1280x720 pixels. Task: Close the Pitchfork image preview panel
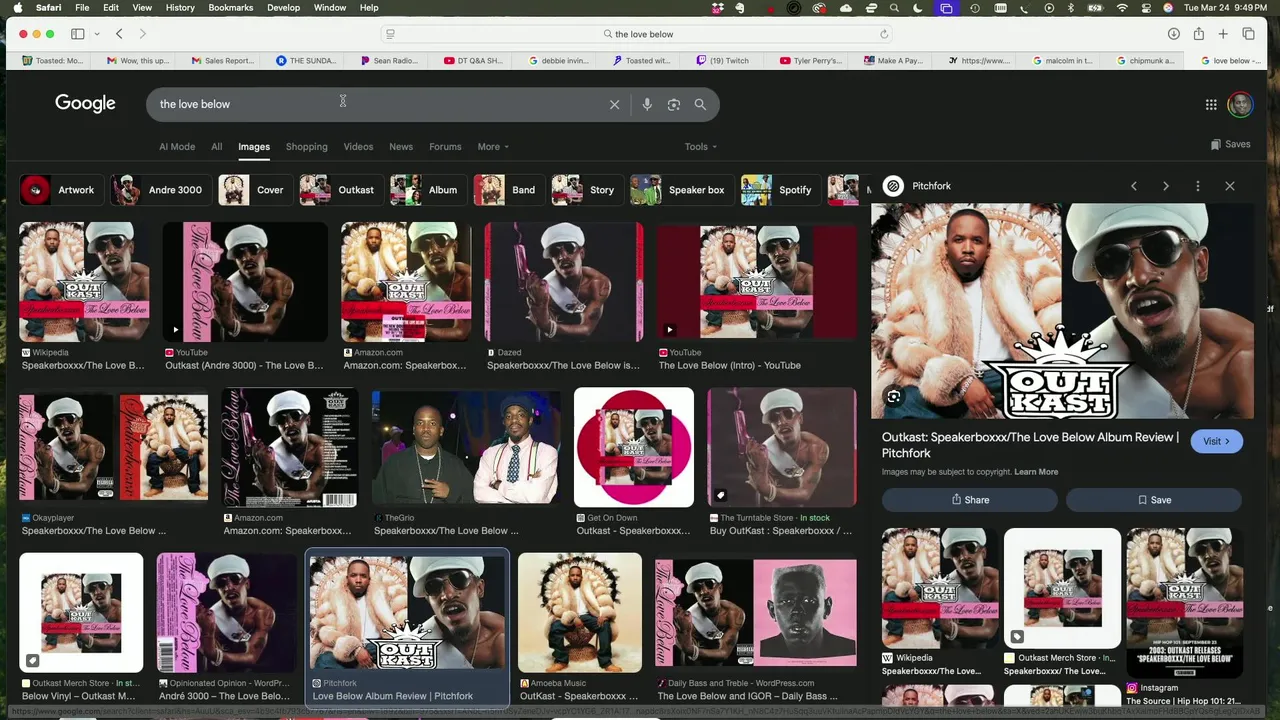[x=1230, y=186]
